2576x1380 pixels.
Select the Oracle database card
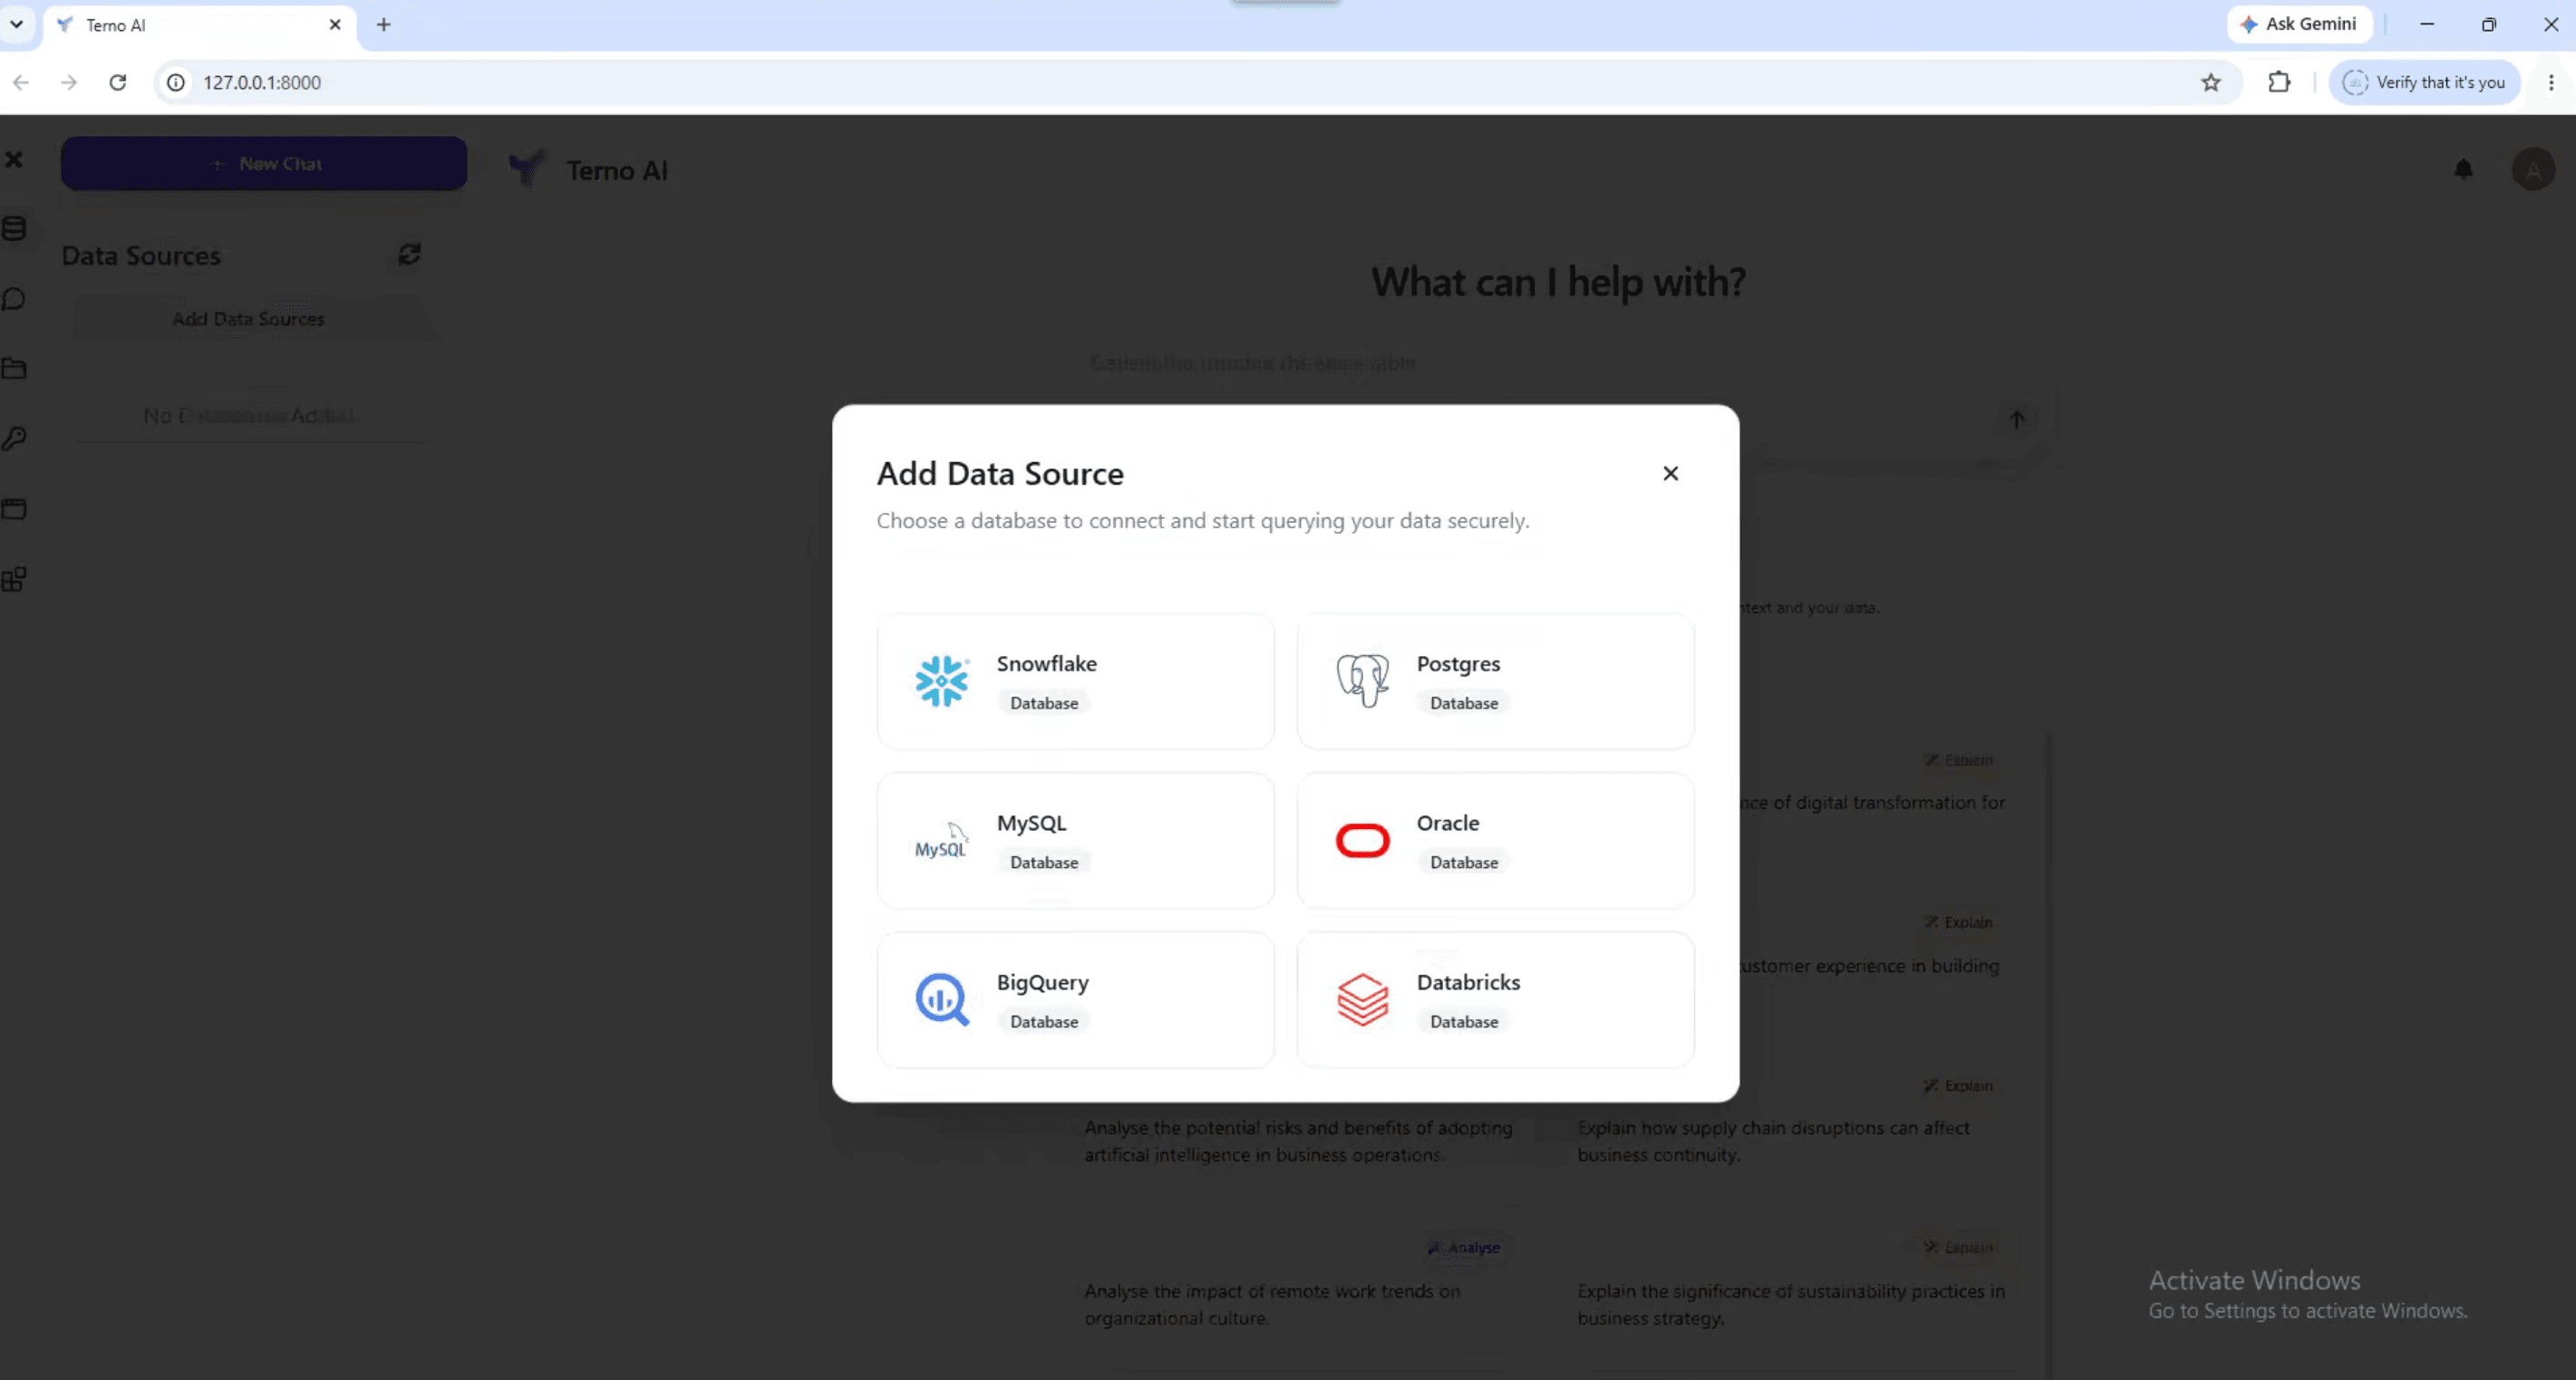click(1495, 840)
